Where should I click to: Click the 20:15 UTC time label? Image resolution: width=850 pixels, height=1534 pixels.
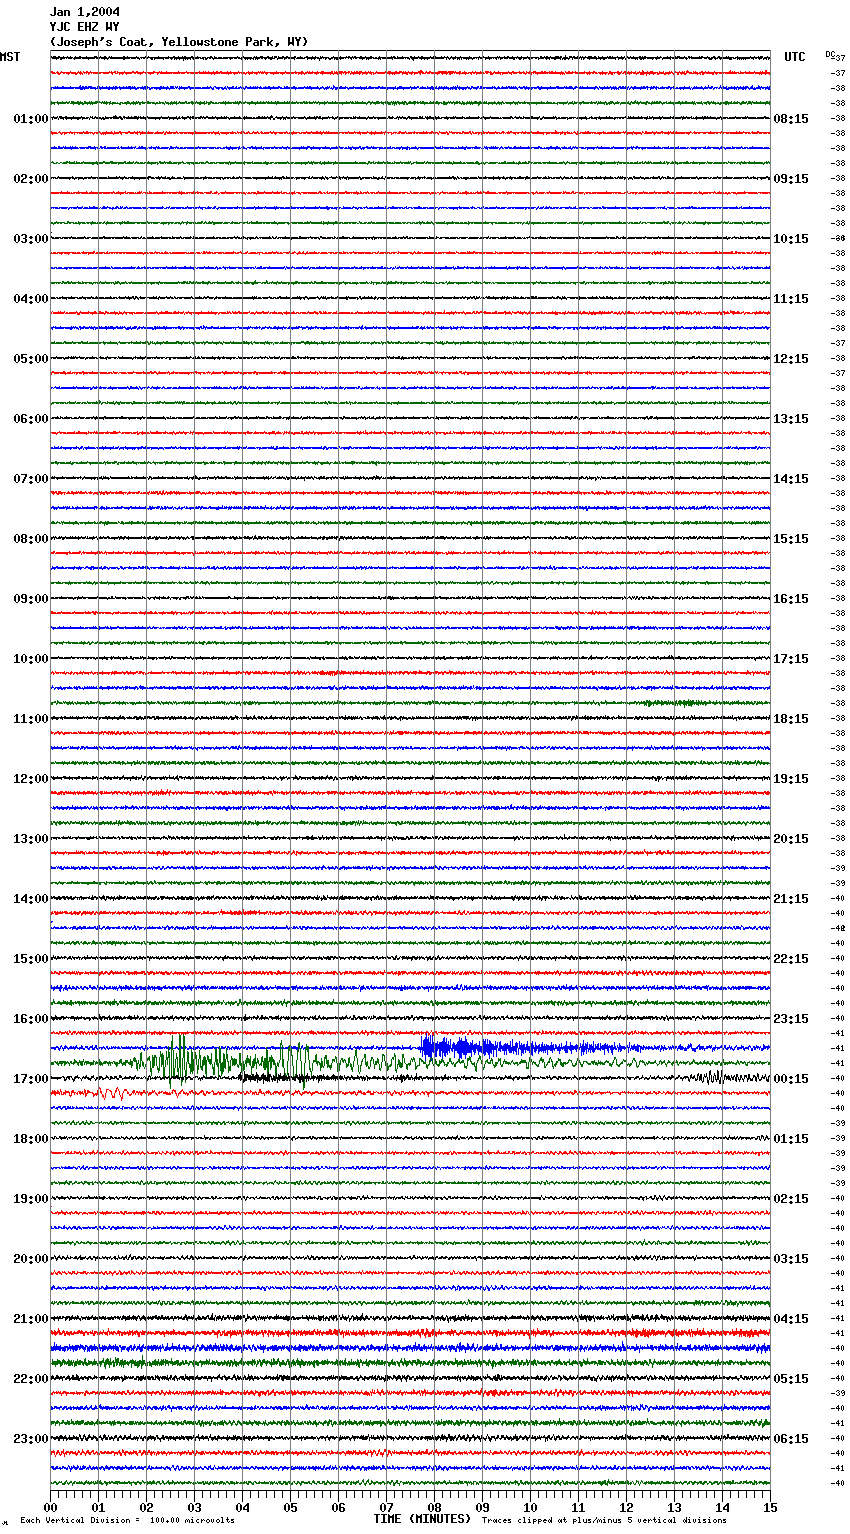791,839
